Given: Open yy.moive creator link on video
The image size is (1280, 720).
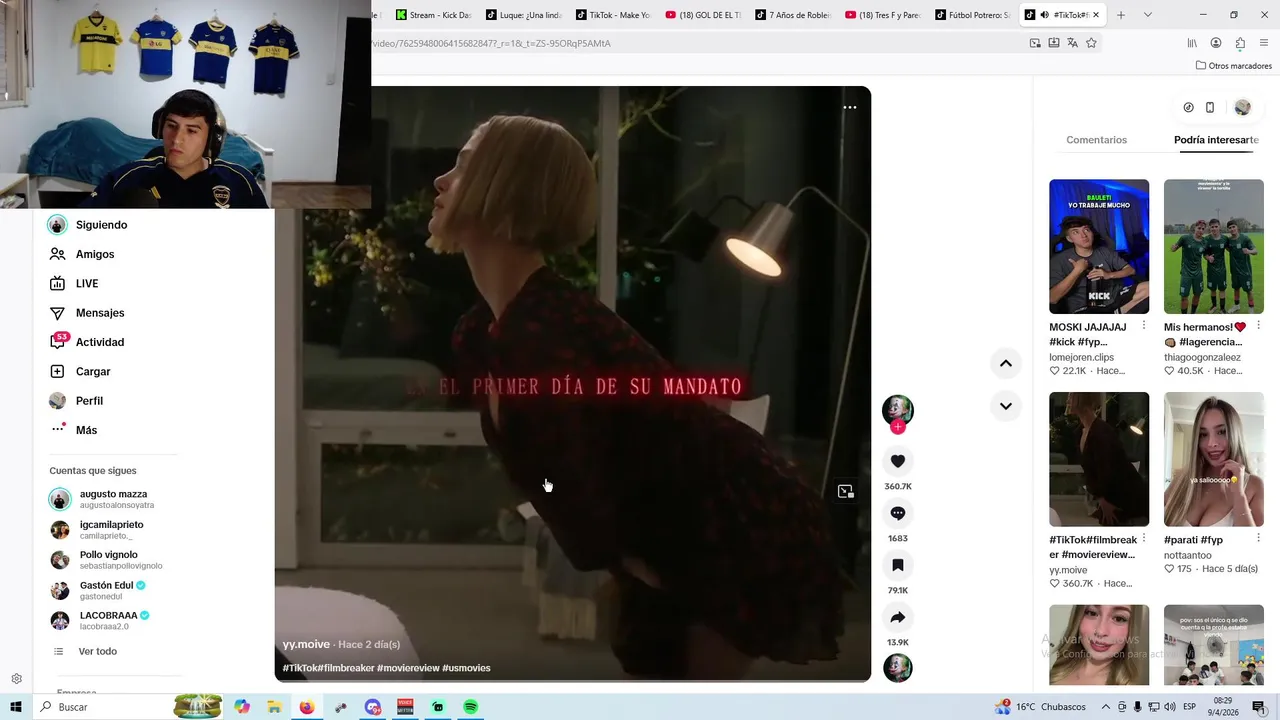Looking at the screenshot, I should coord(306,644).
